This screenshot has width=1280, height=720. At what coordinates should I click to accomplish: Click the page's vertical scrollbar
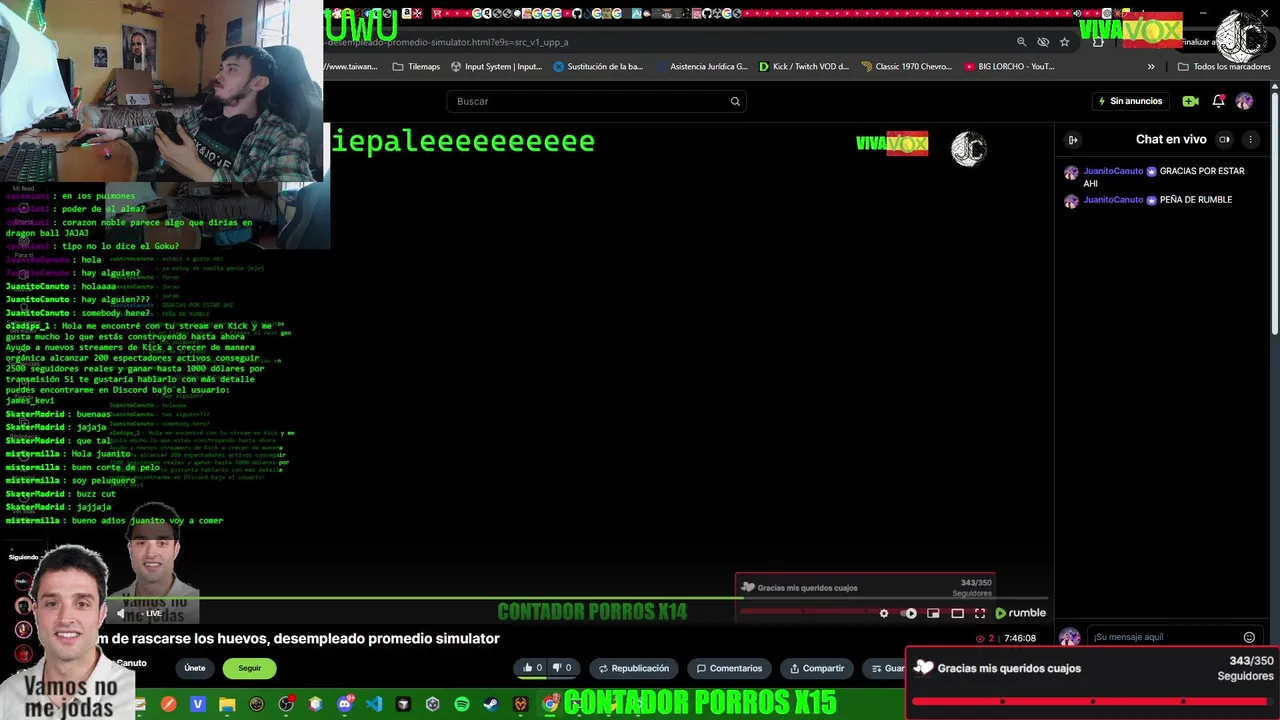tap(1275, 212)
